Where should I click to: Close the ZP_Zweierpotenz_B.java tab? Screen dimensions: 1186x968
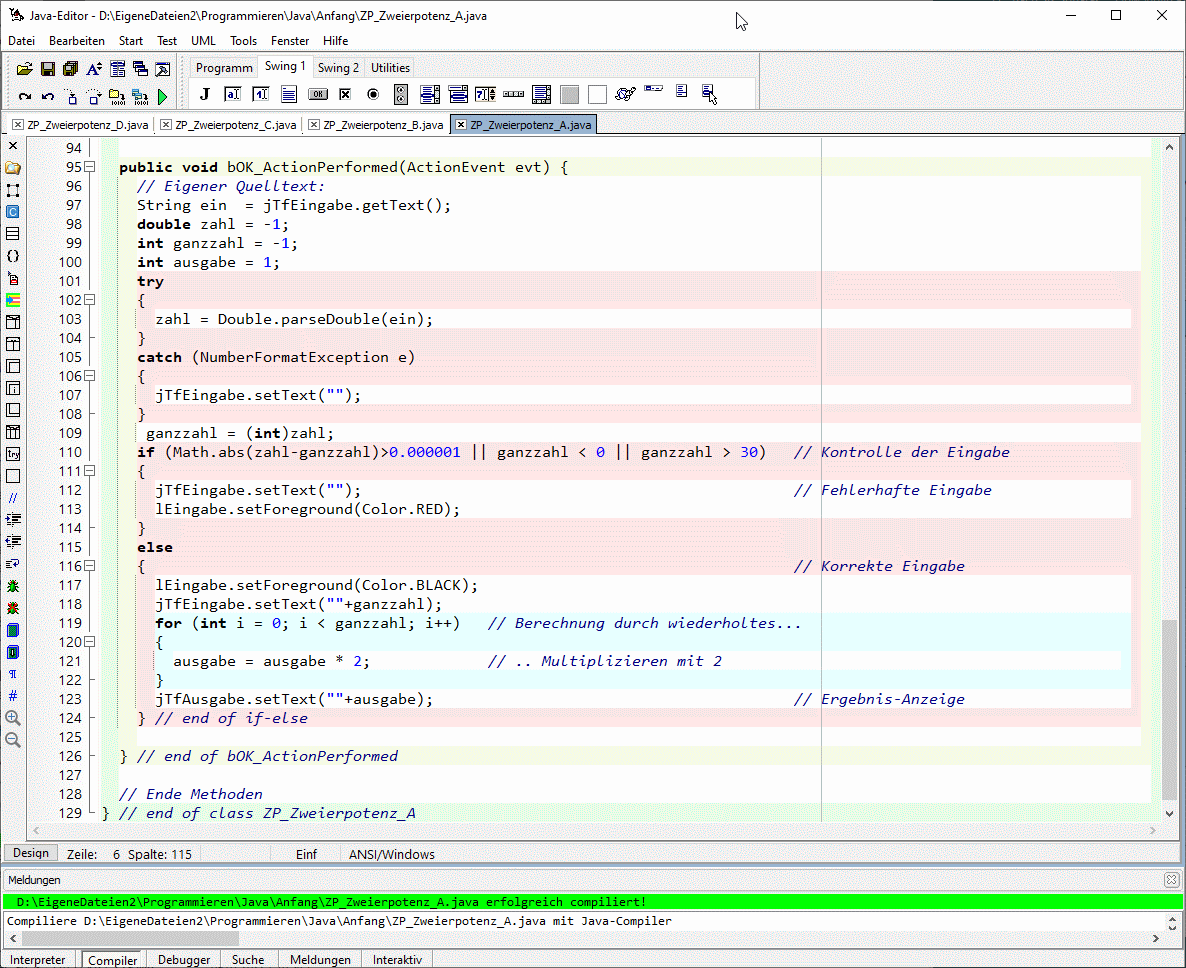click(314, 125)
